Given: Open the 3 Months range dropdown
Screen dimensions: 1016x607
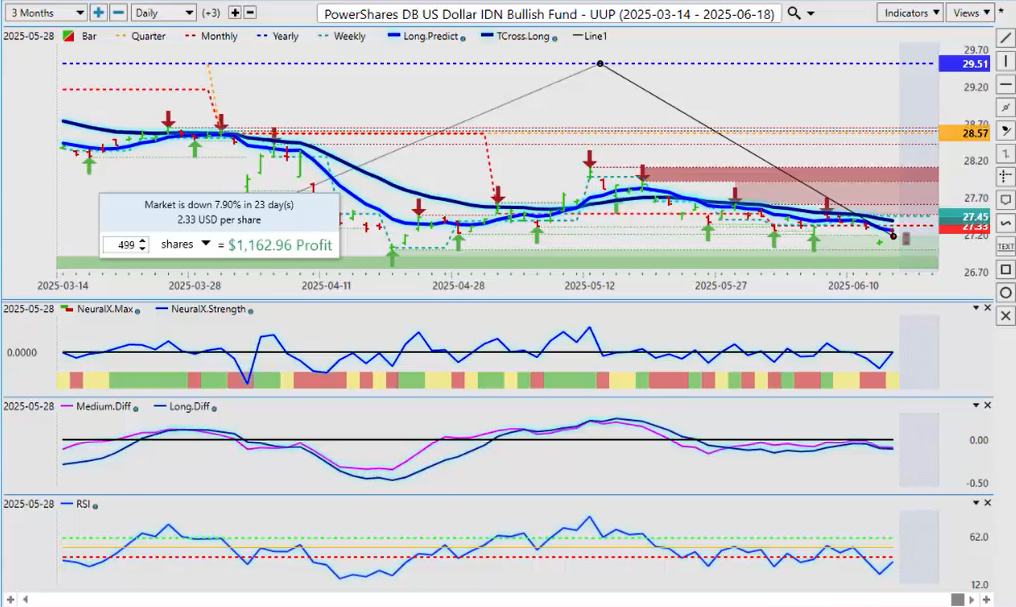Looking at the screenshot, I should tap(45, 13).
